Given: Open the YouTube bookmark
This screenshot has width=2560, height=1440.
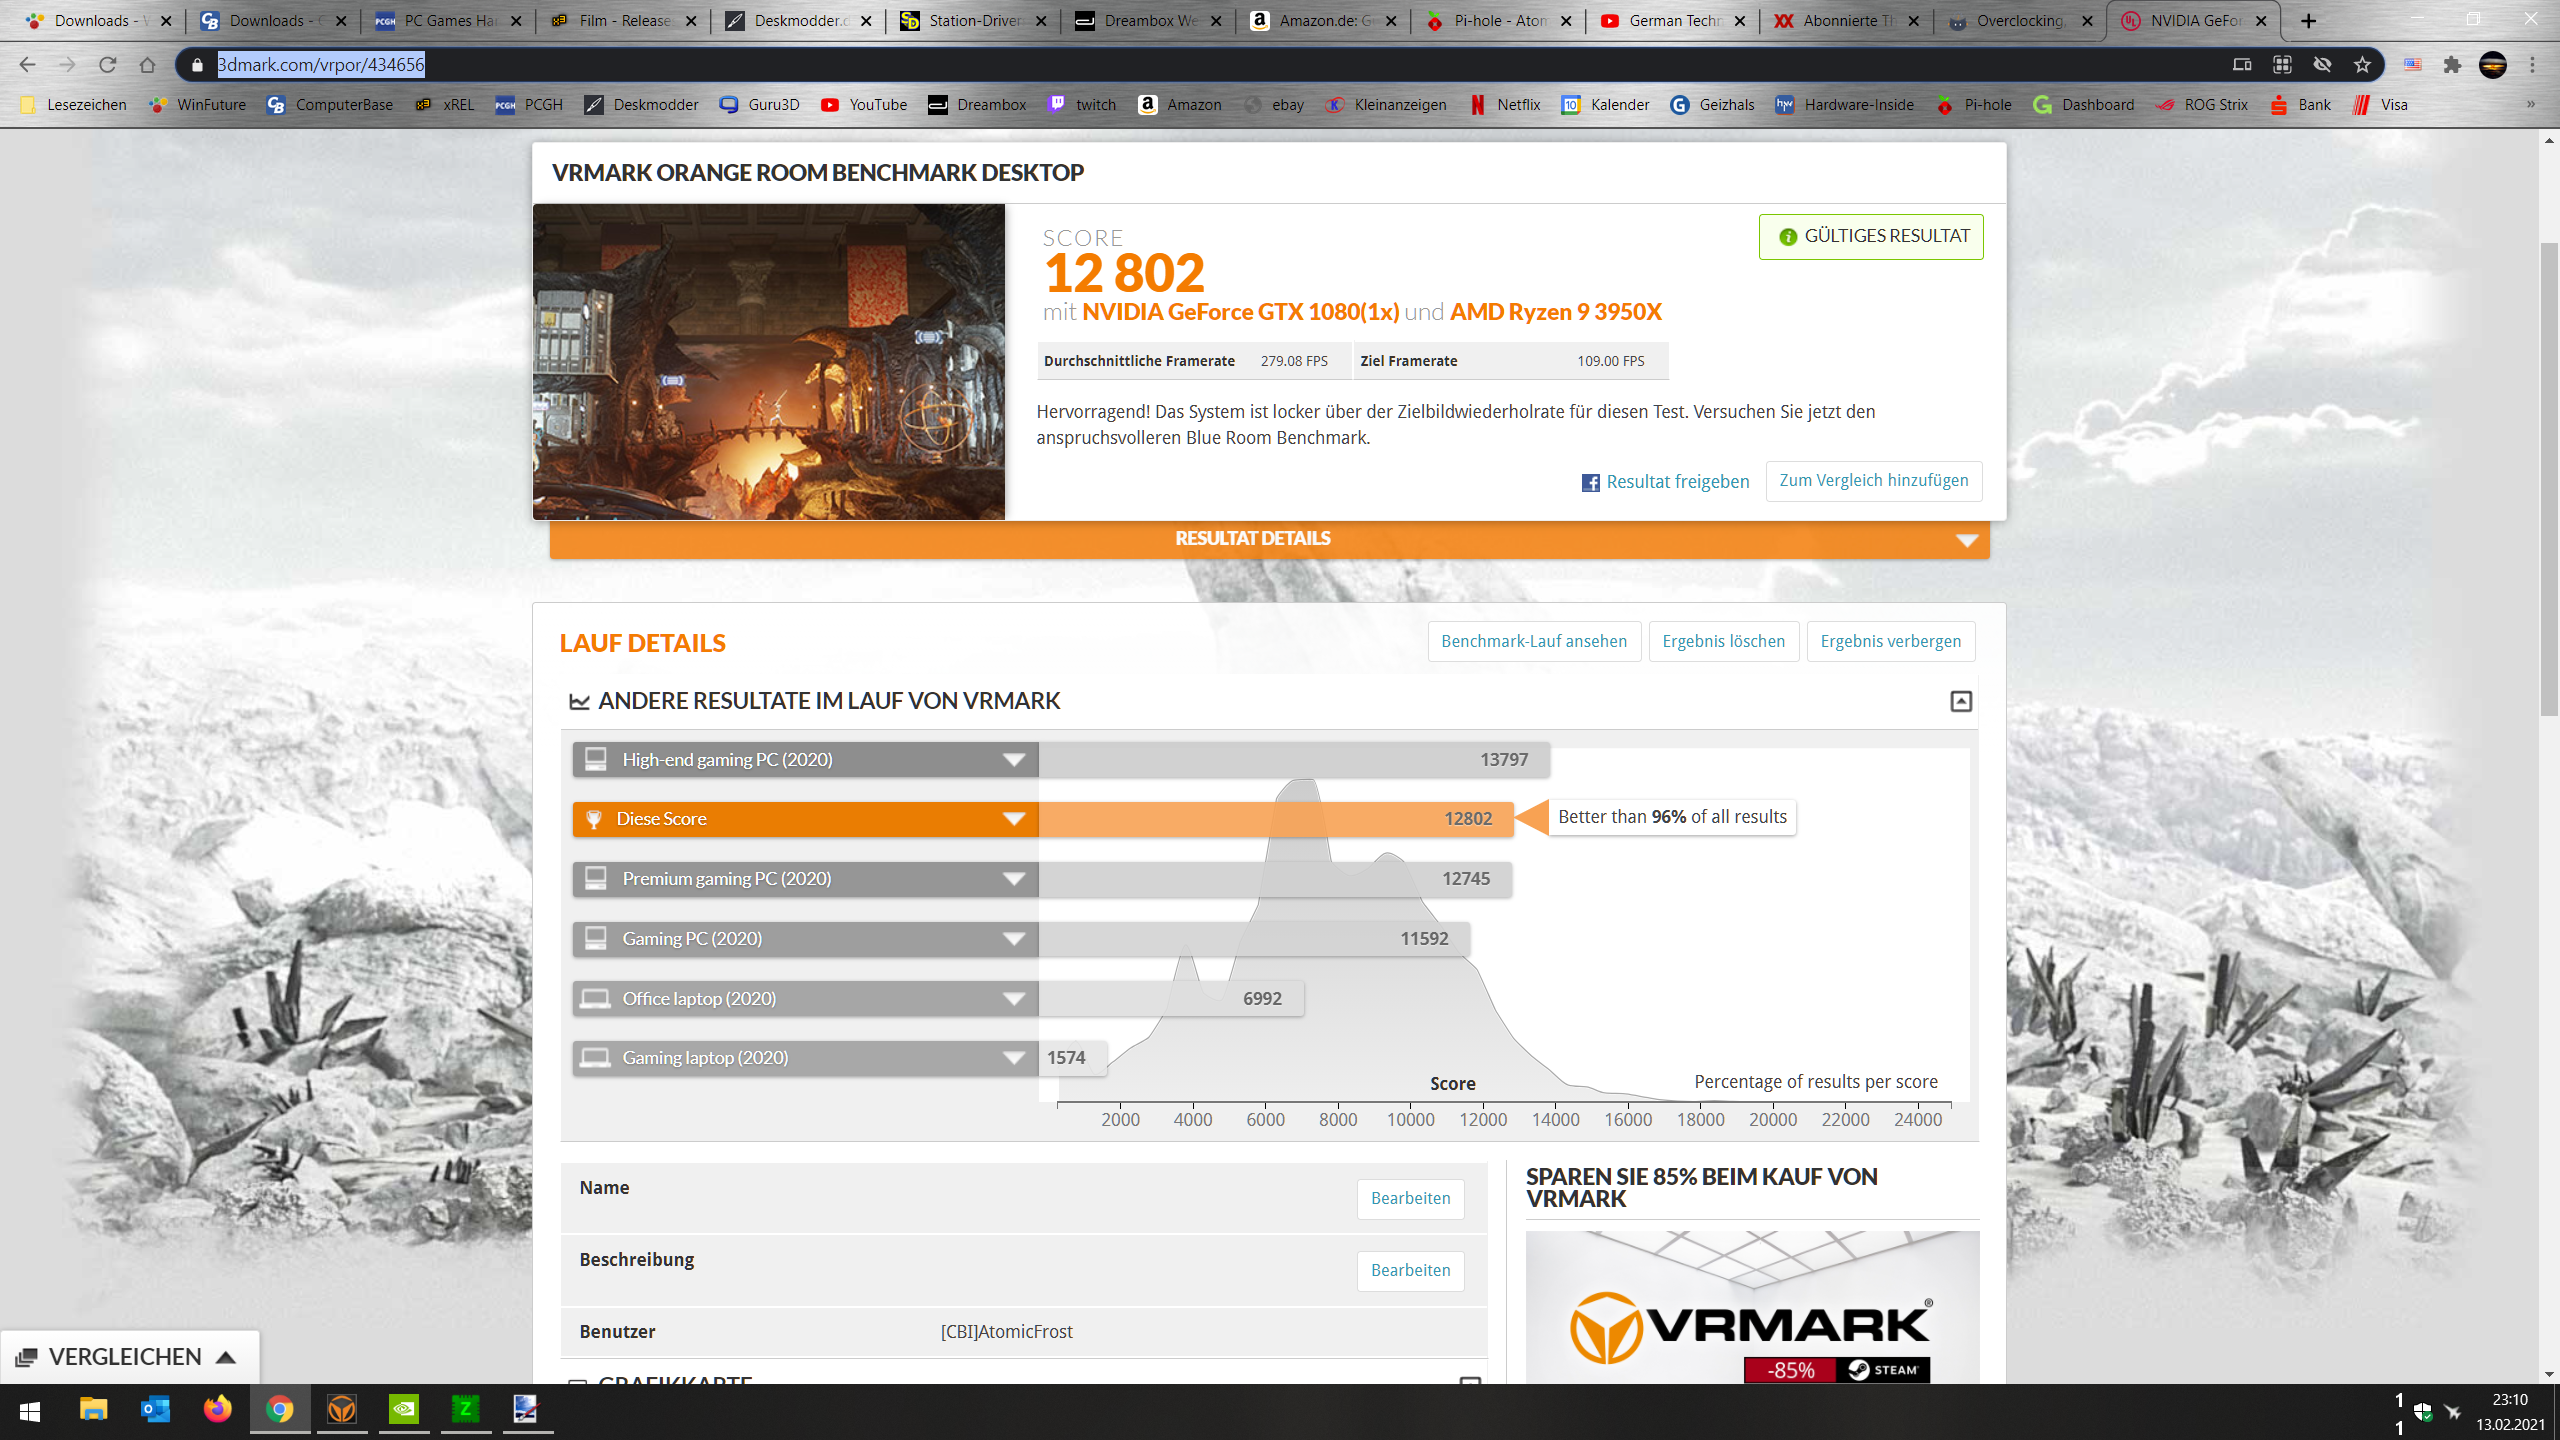Looking at the screenshot, I should point(864,105).
